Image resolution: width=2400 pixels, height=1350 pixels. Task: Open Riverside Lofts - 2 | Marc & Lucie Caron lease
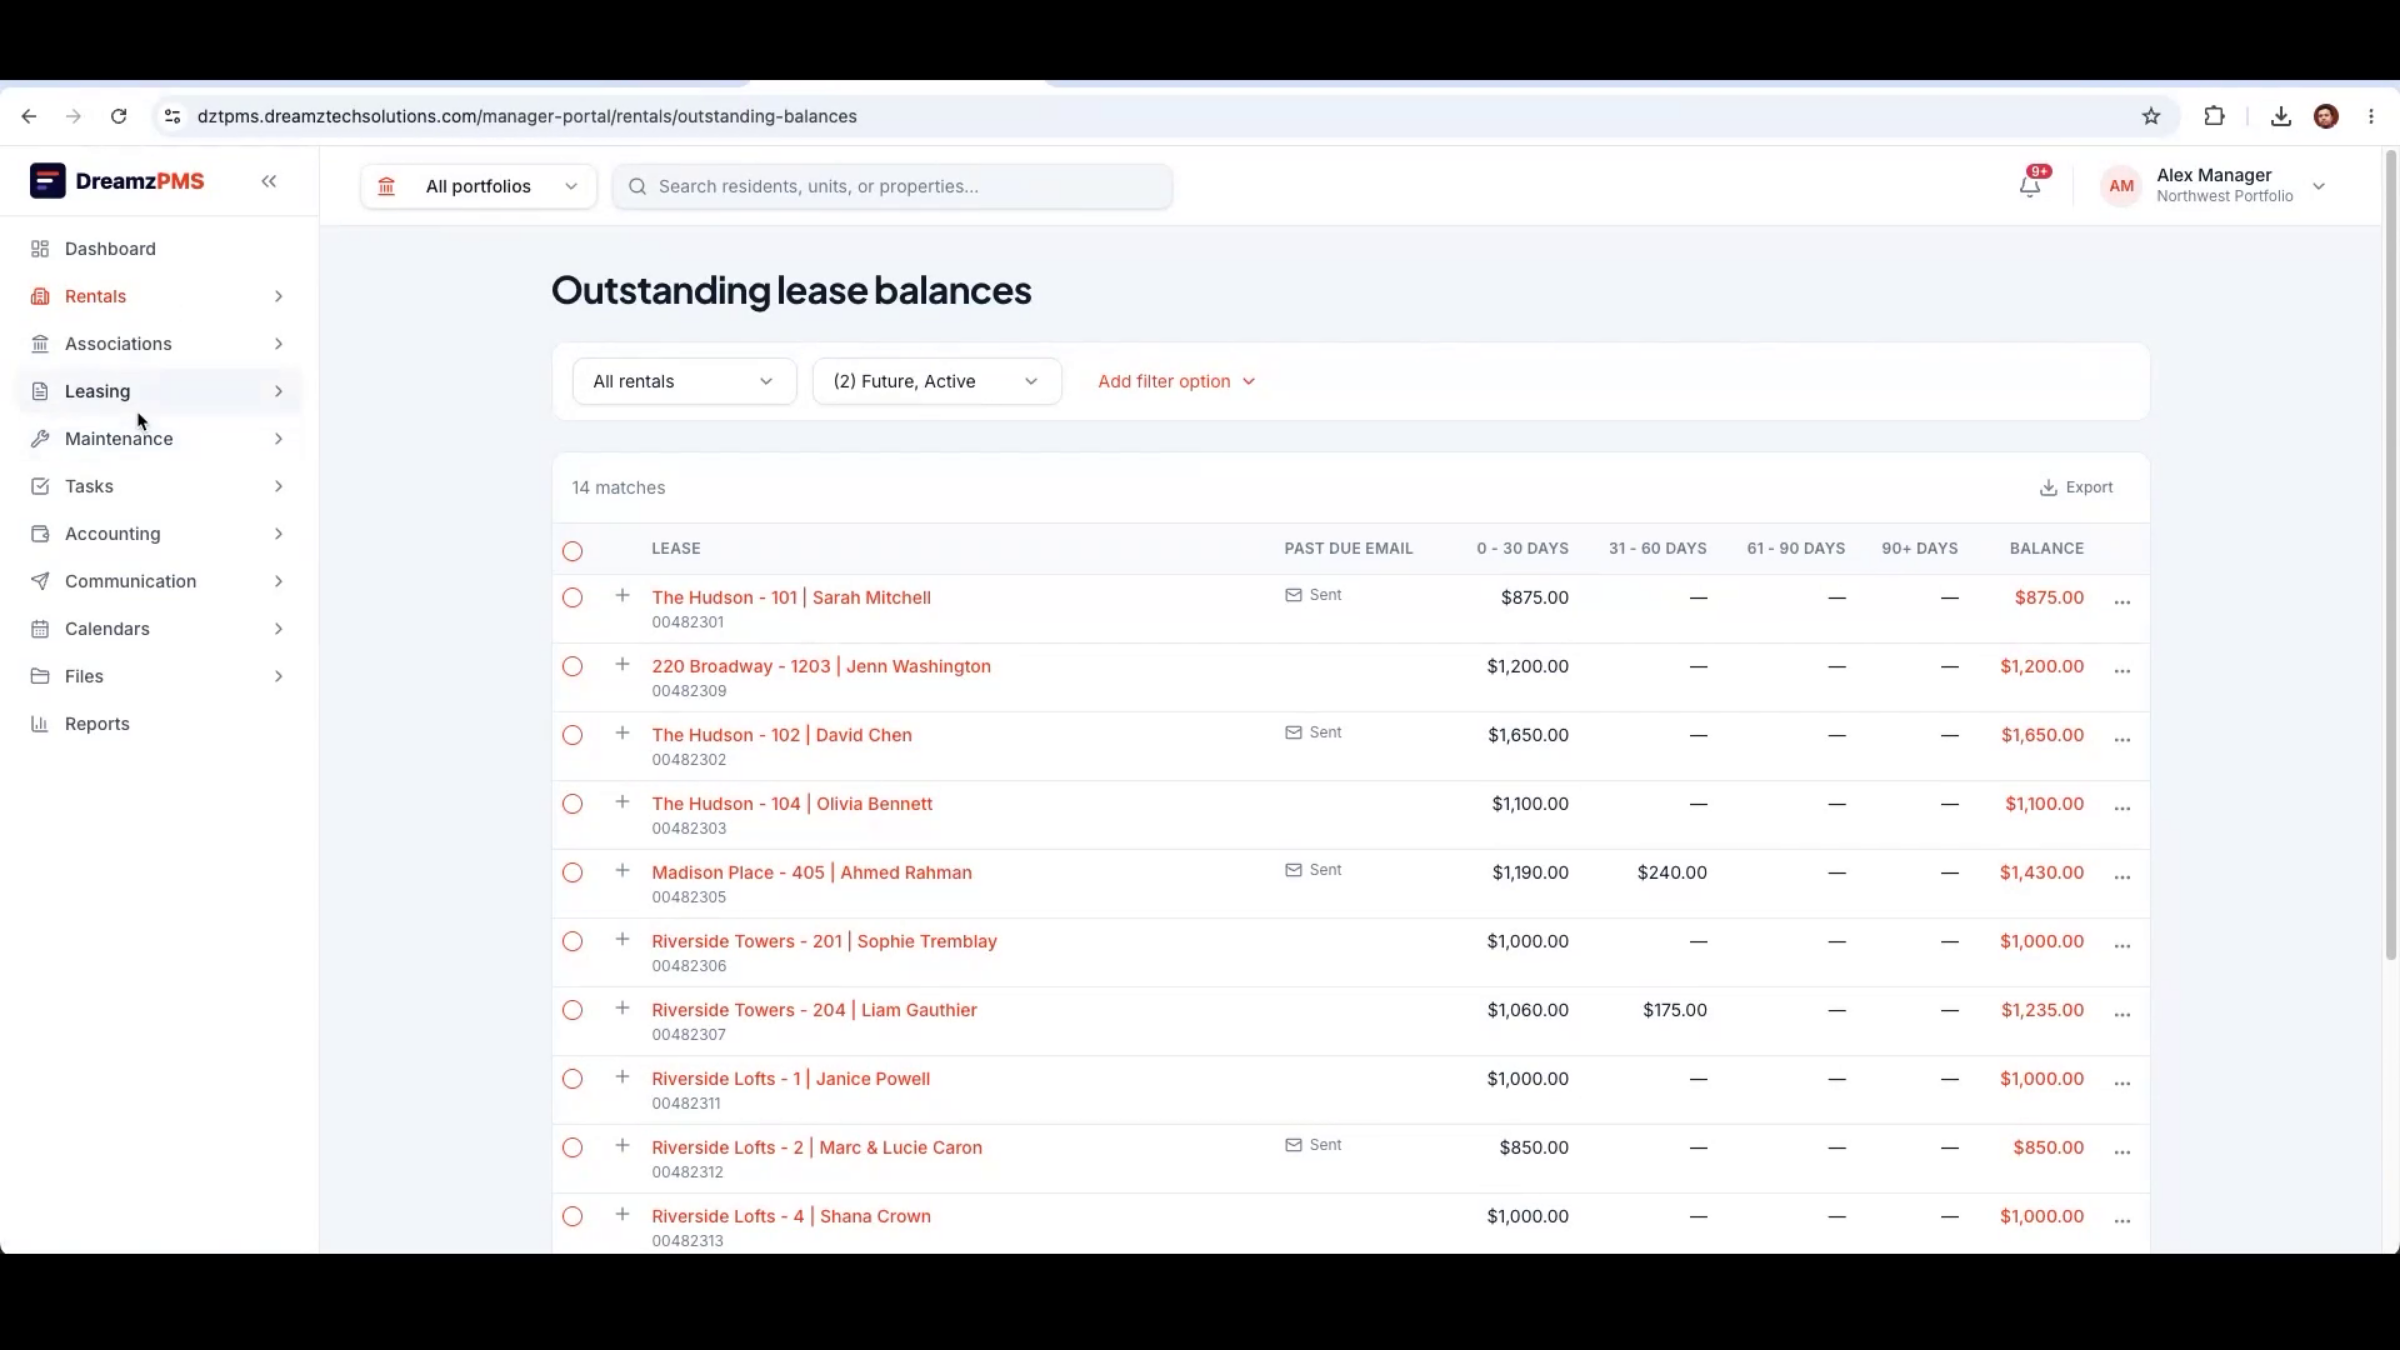click(x=817, y=1147)
